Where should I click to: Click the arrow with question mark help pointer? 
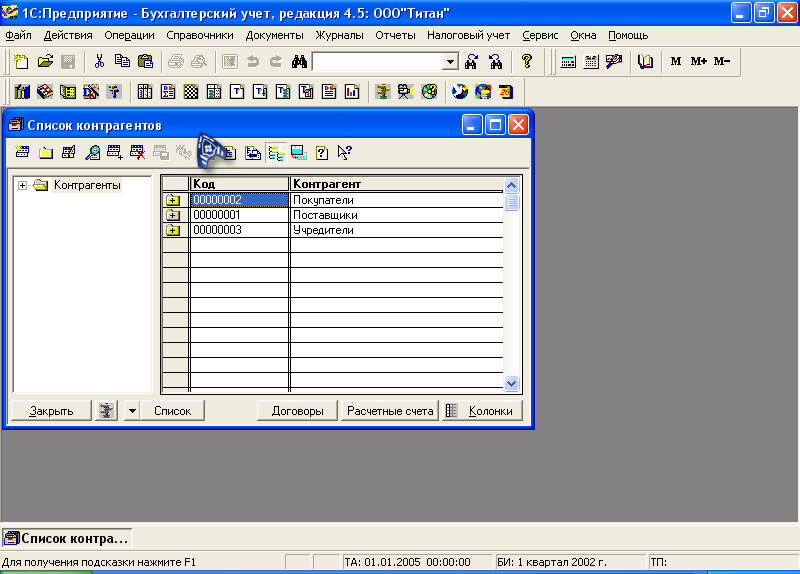click(345, 152)
